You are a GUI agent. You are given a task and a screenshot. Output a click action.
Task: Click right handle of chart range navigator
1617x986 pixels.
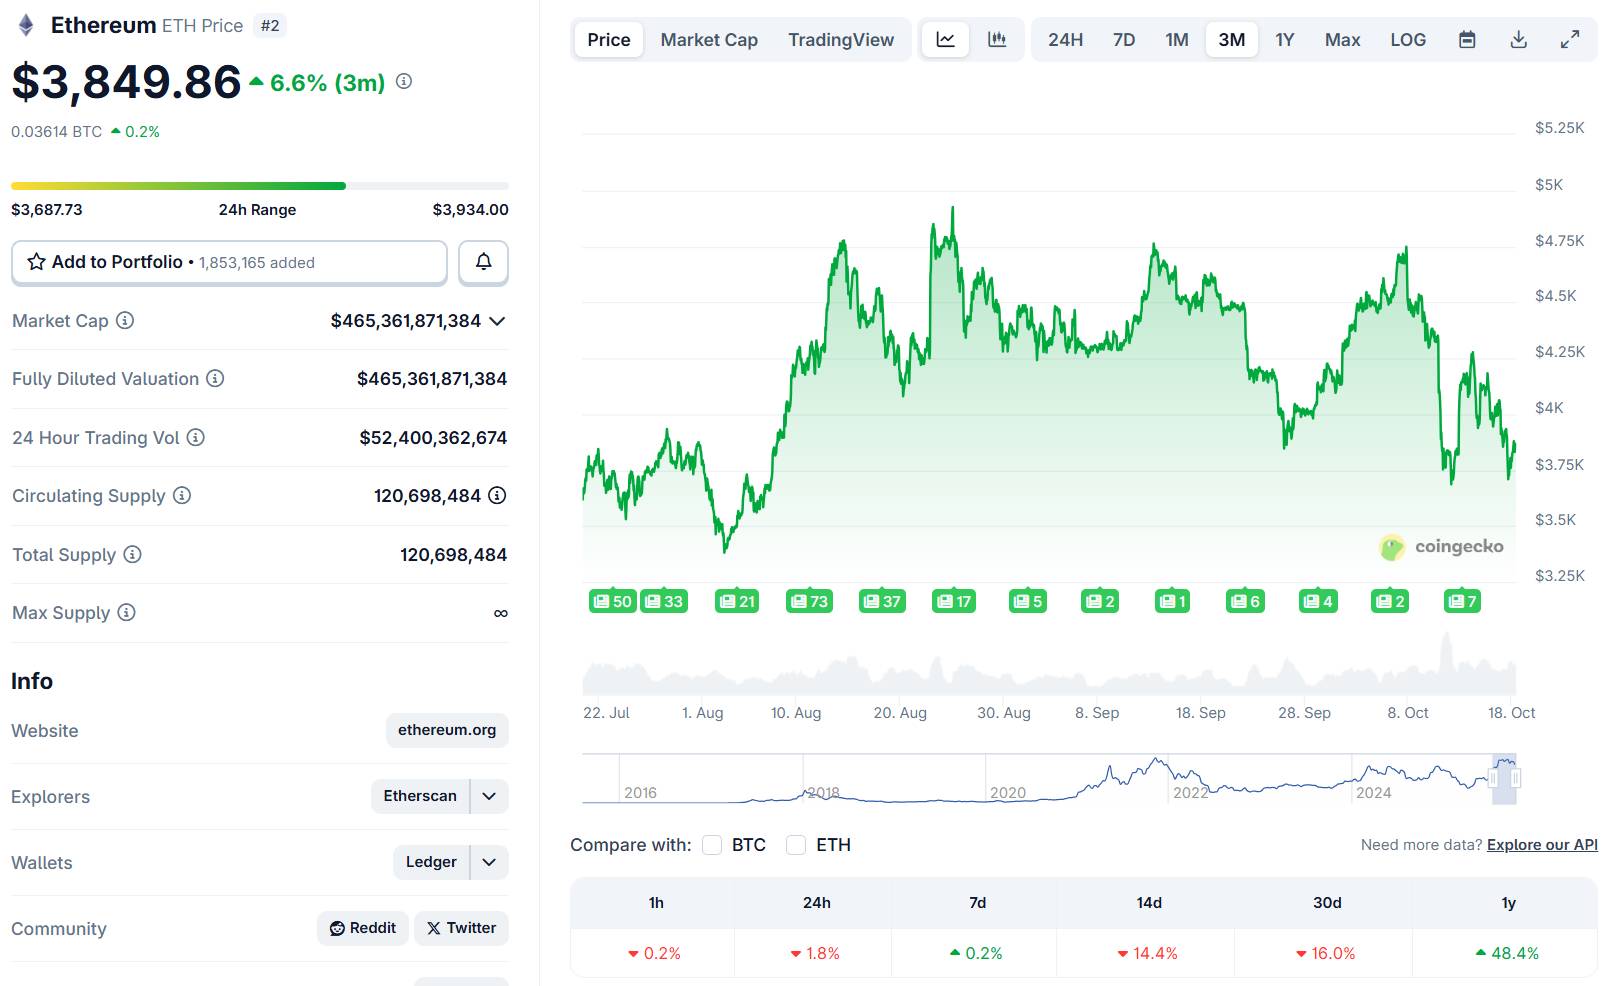[1516, 778]
